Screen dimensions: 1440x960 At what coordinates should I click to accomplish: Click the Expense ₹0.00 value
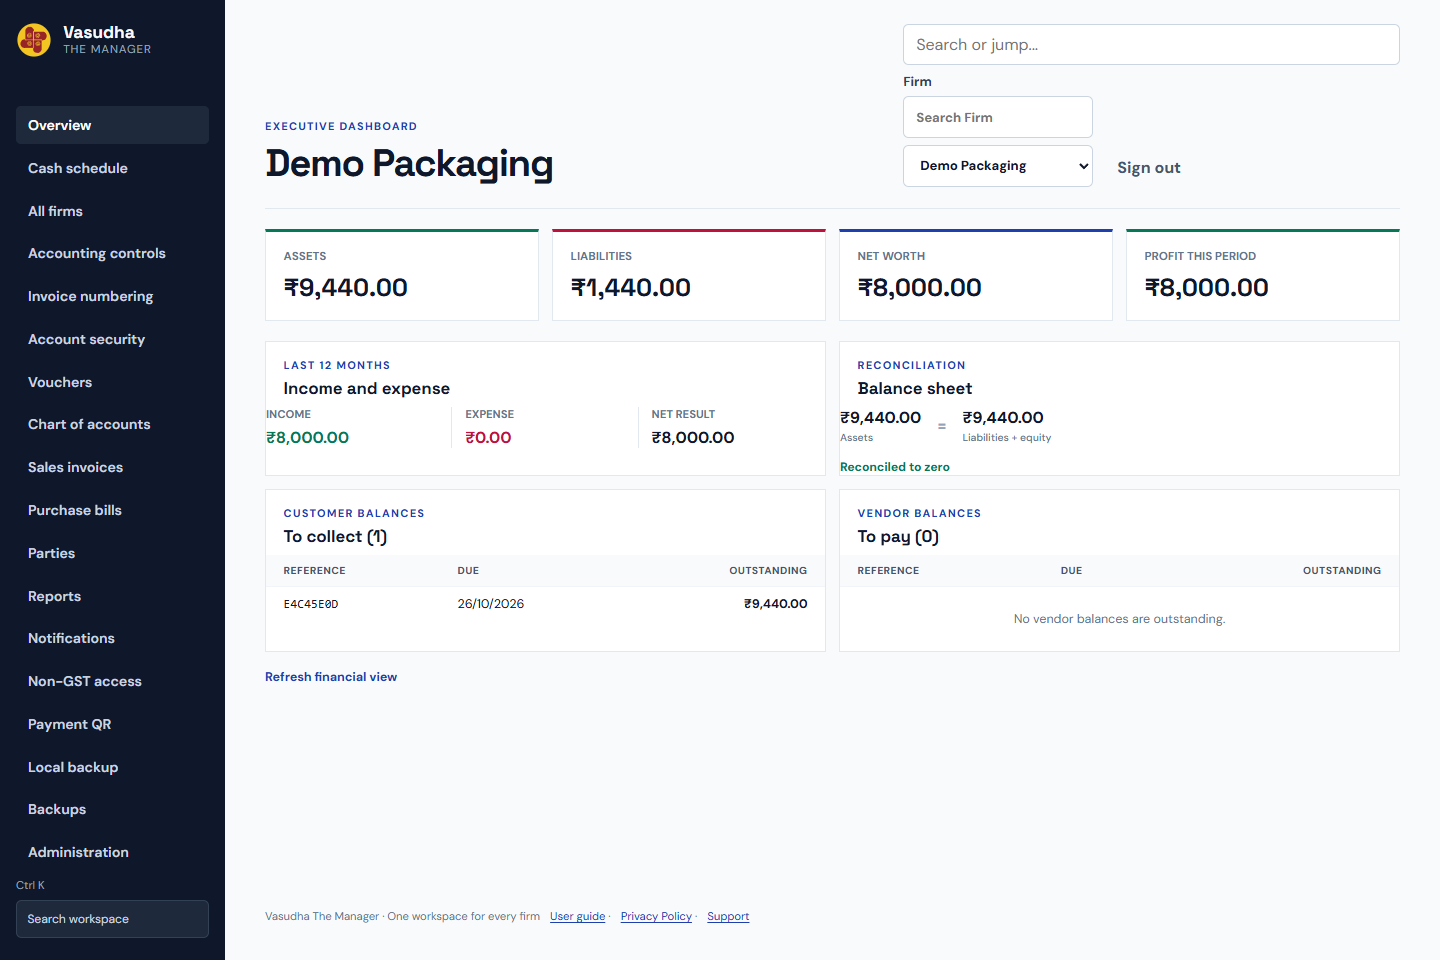(489, 438)
